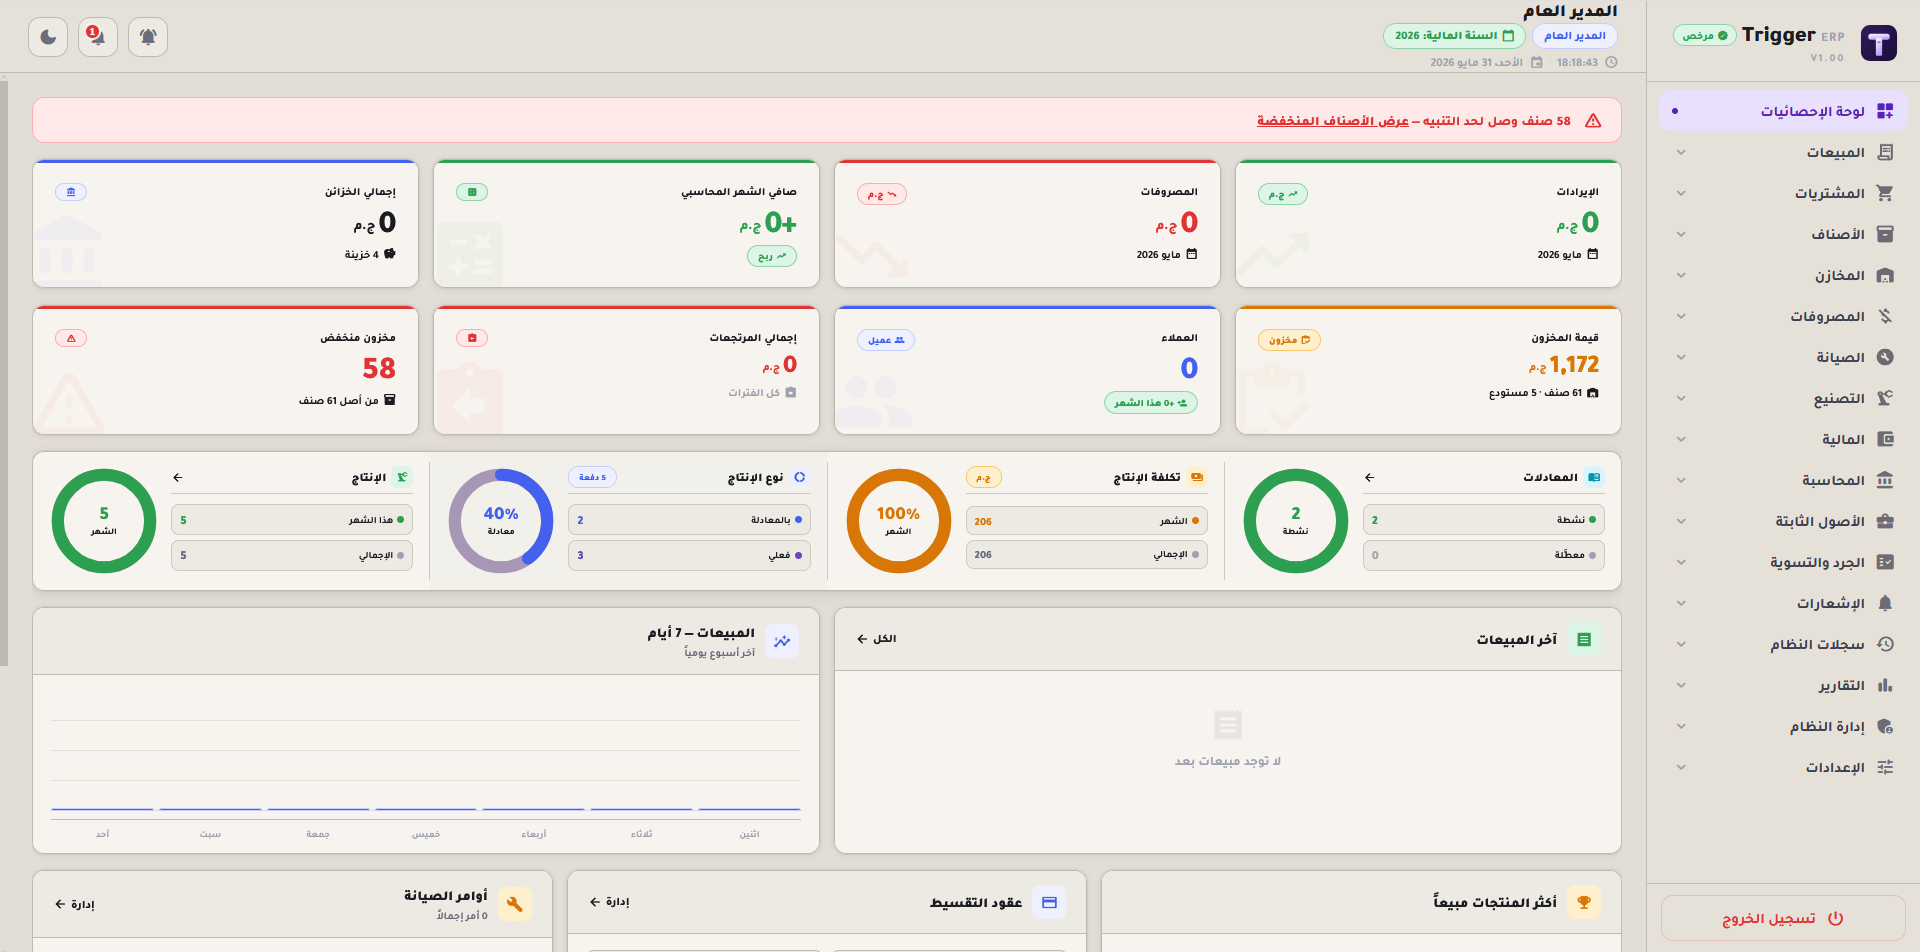Open notifications with red badge bell icon

[98, 37]
